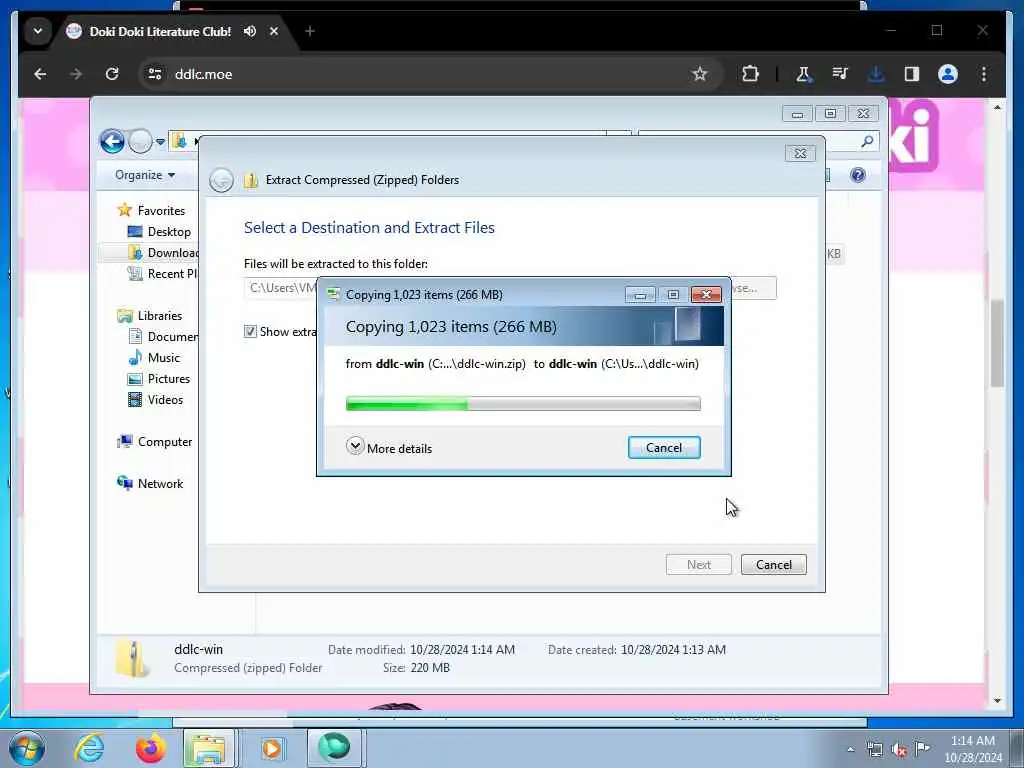Cancel the copying of 1,023 items

(x=664, y=448)
